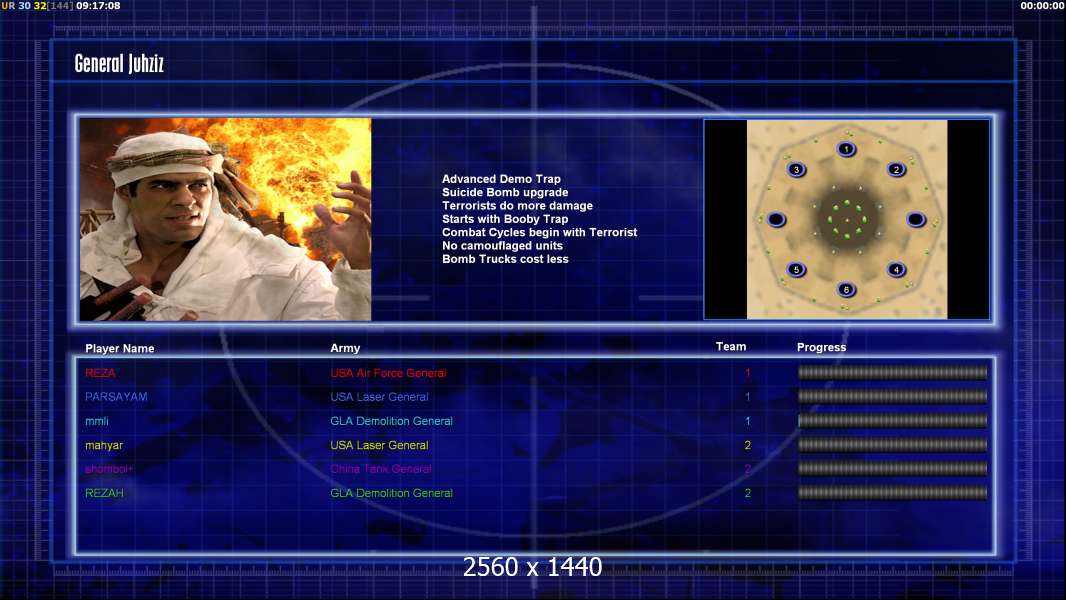The width and height of the screenshot is (1066, 600).
Task: Click PARSAYAM's "USA Laser General" army
Action: pyautogui.click(x=379, y=397)
